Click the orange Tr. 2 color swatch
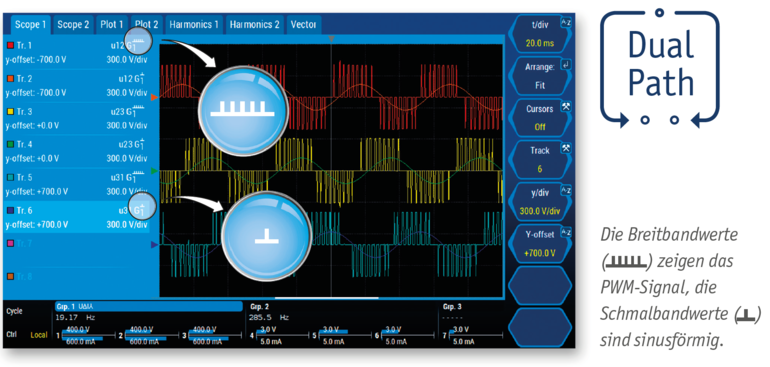Viewport: 770px width, 367px height. [x=10, y=79]
